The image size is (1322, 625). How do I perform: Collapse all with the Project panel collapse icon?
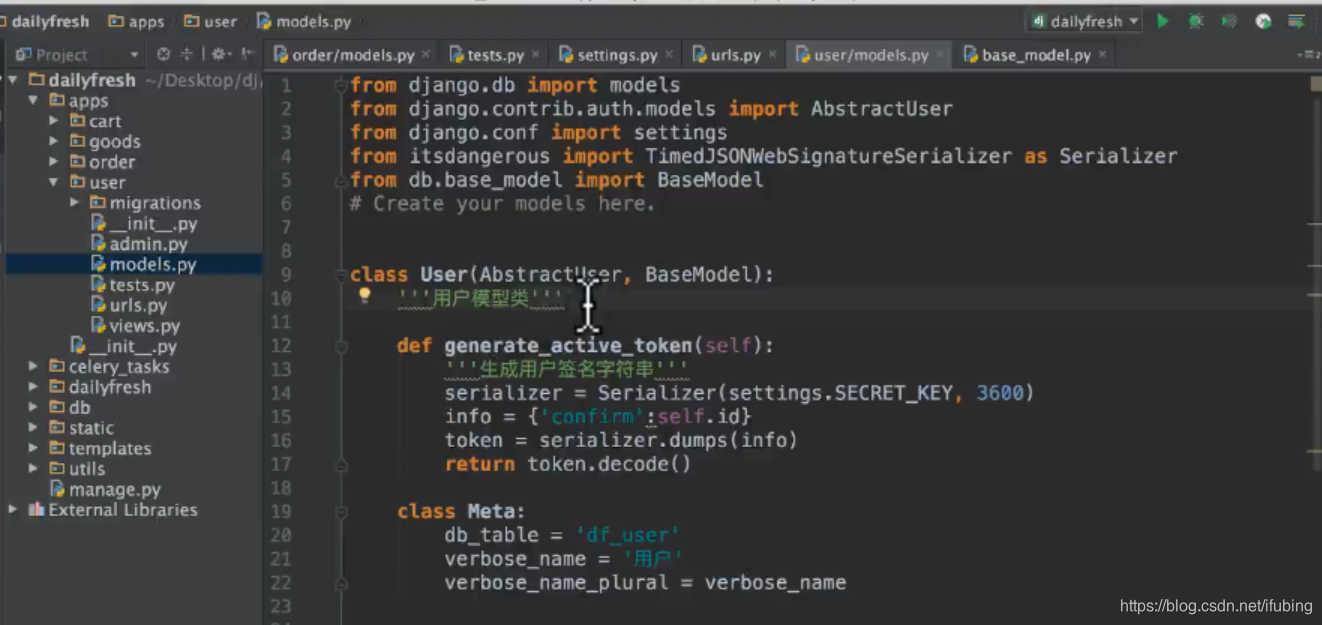[x=187, y=54]
